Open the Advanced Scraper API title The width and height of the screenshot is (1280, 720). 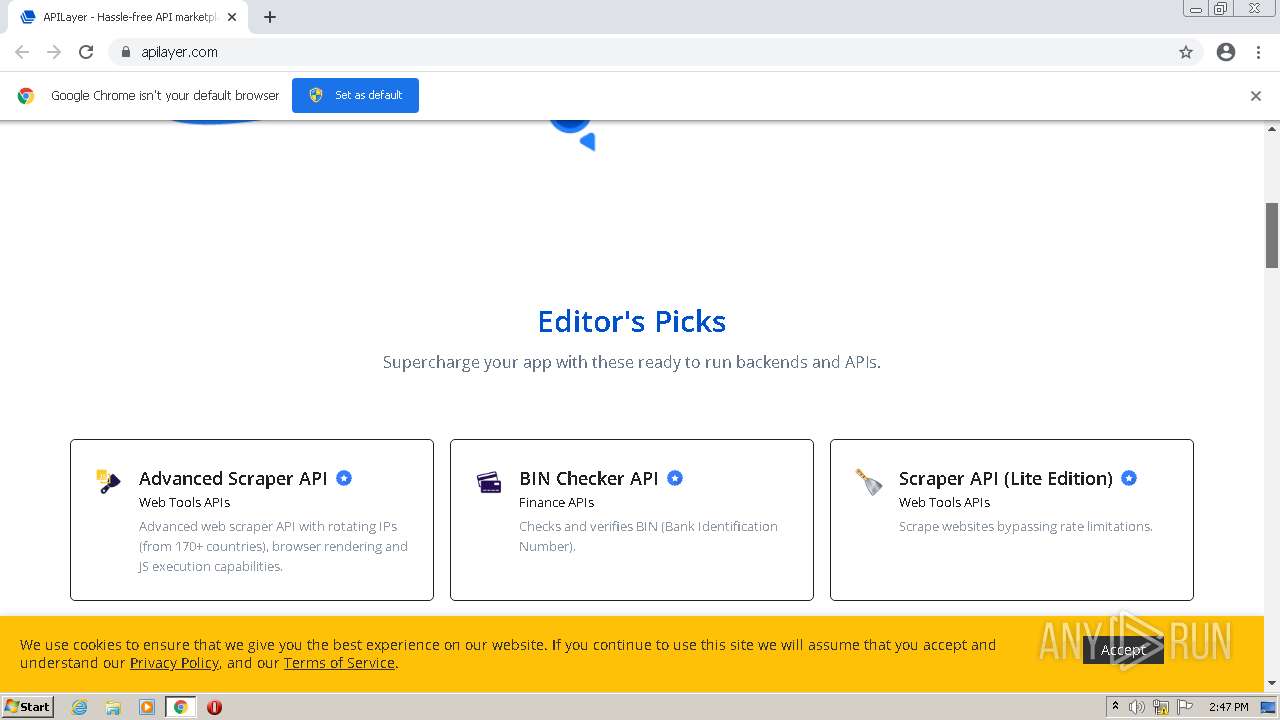pyautogui.click(x=233, y=478)
